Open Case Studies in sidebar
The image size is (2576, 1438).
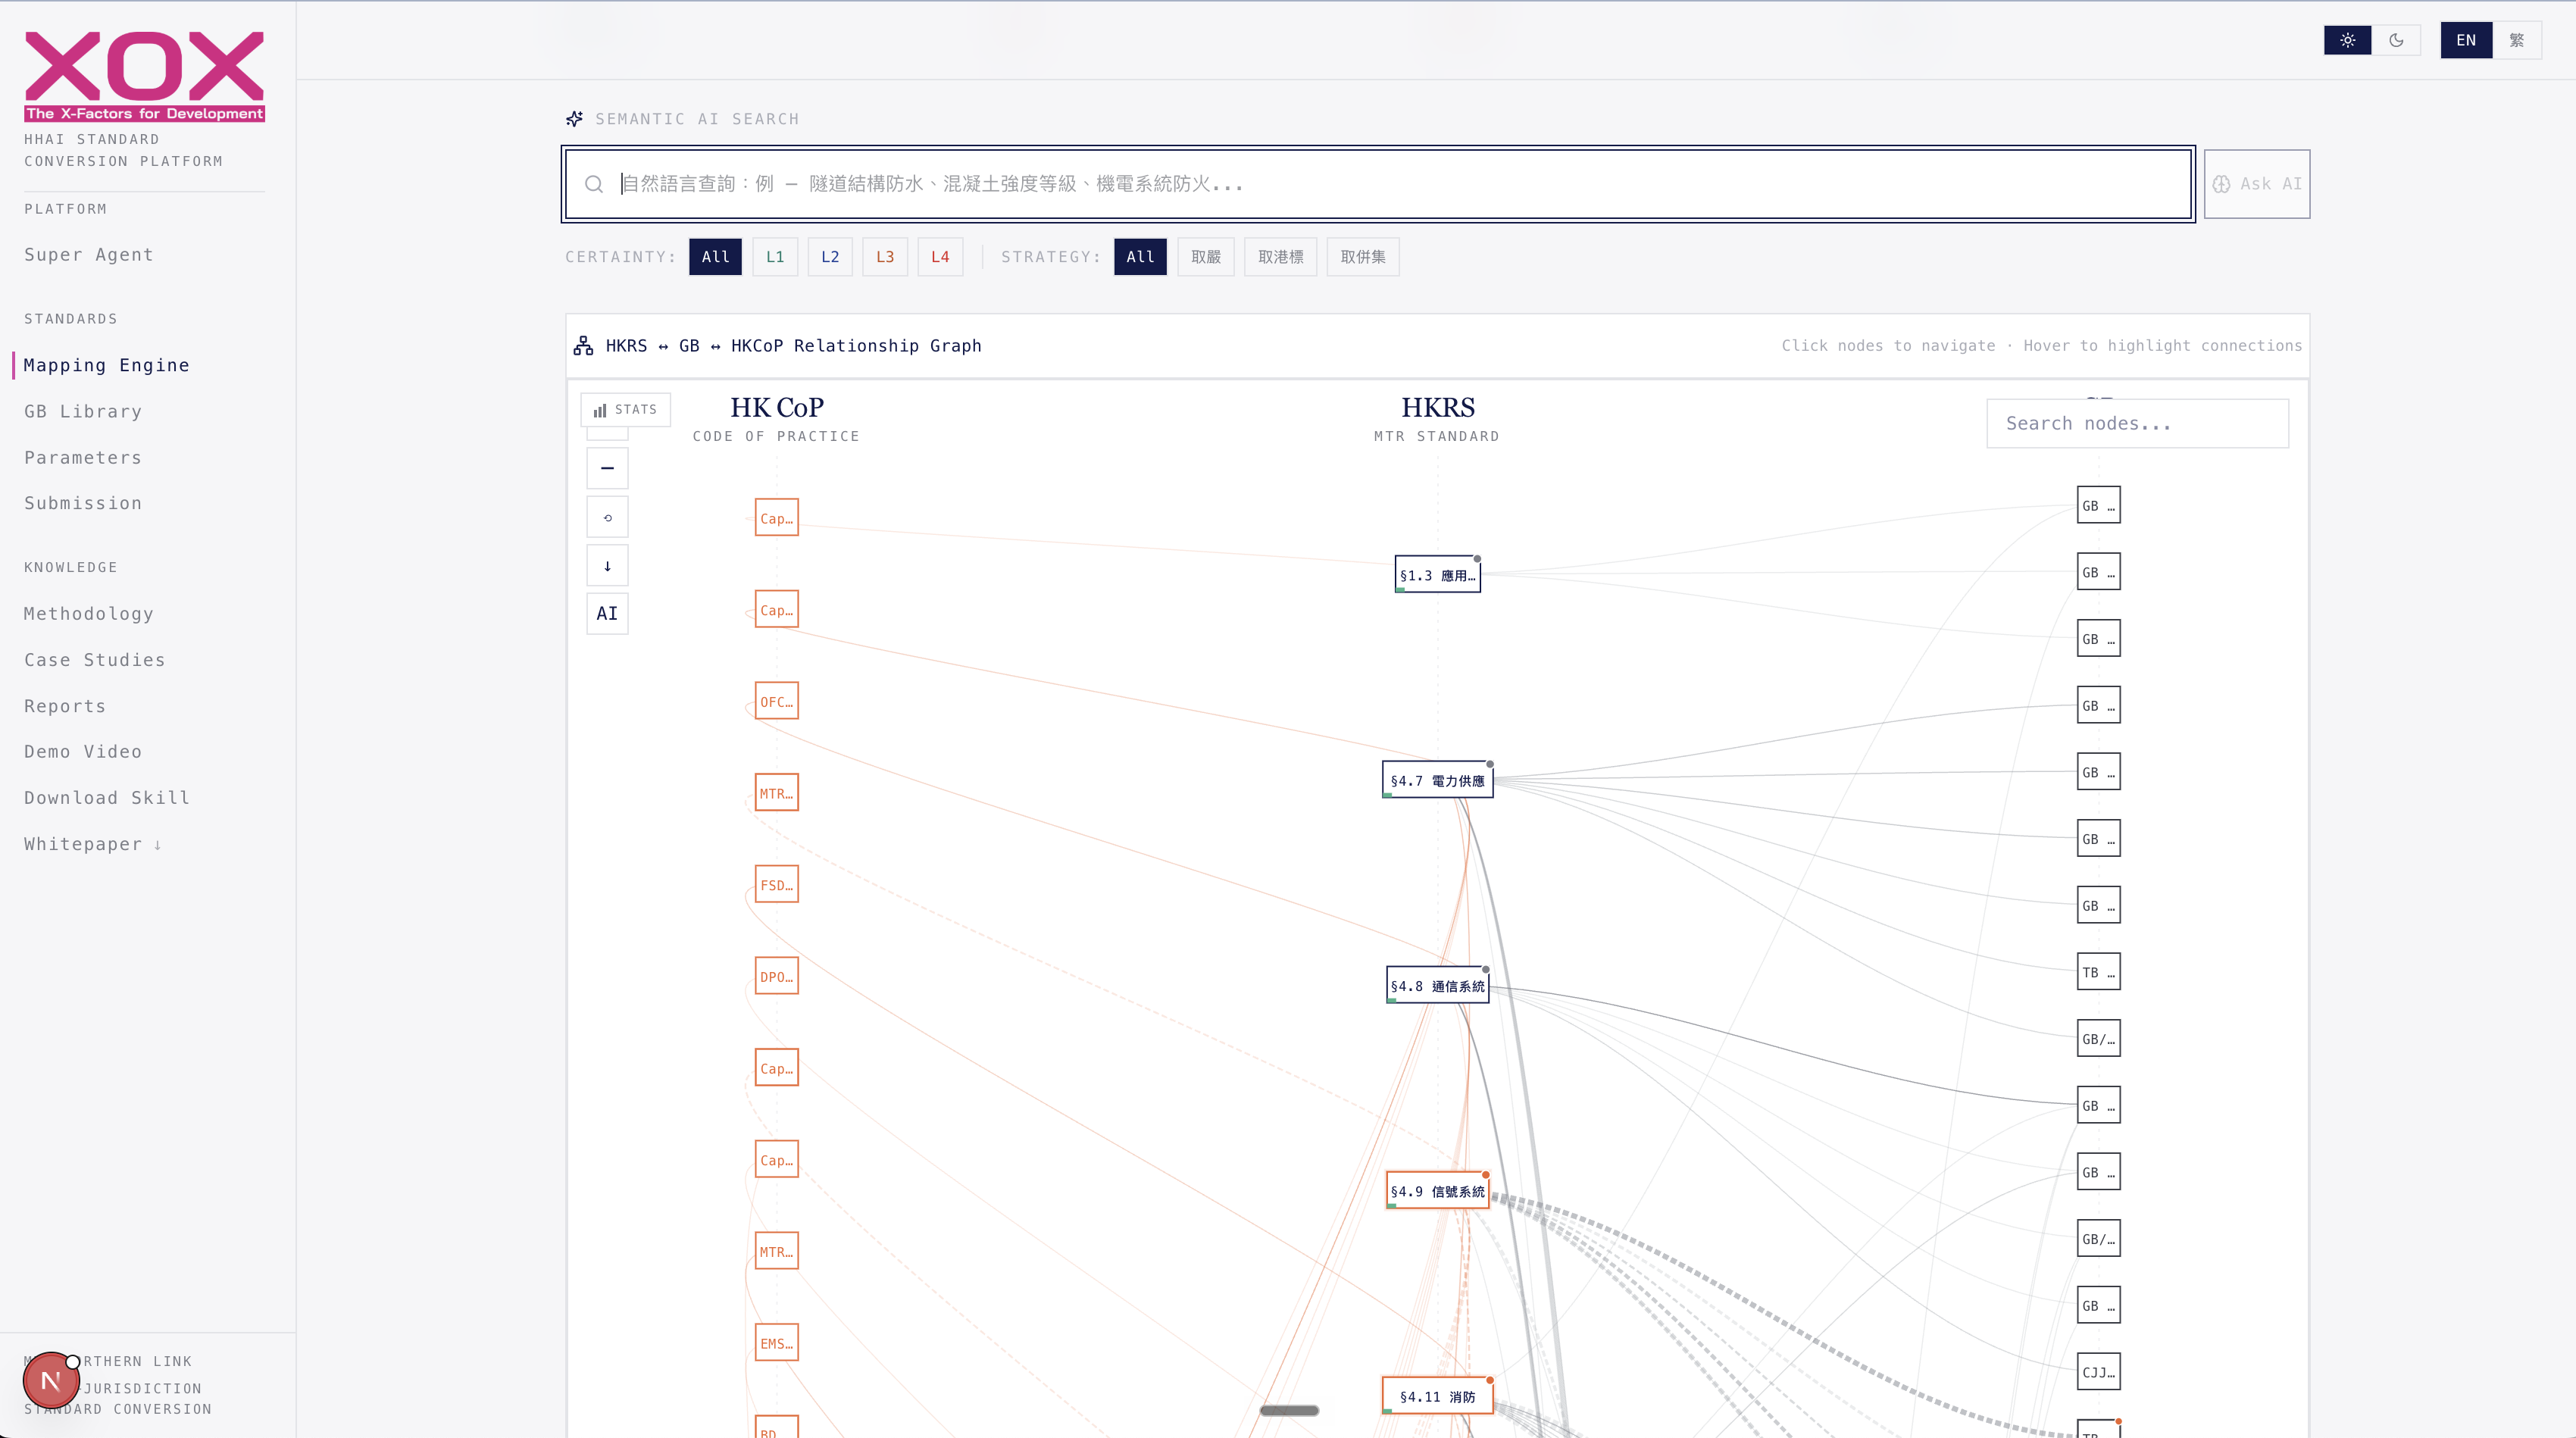(x=95, y=660)
